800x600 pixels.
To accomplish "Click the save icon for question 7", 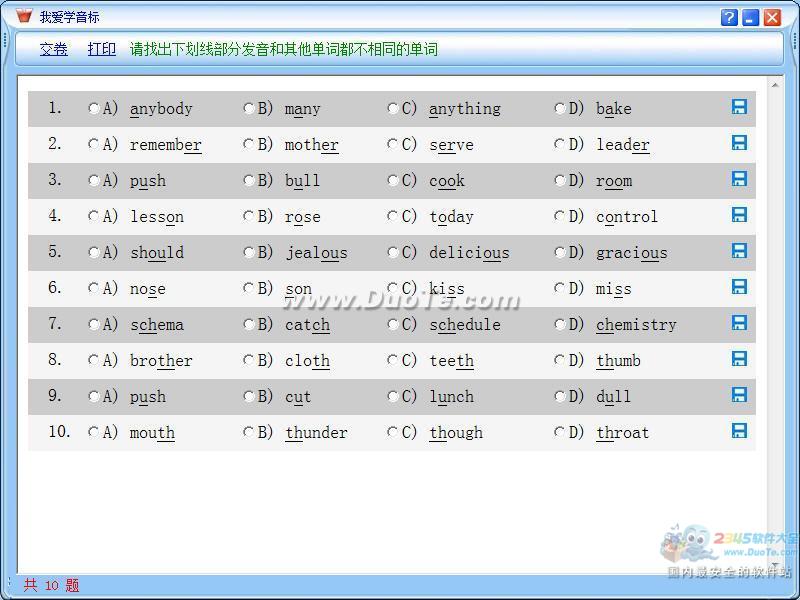I will pos(739,322).
